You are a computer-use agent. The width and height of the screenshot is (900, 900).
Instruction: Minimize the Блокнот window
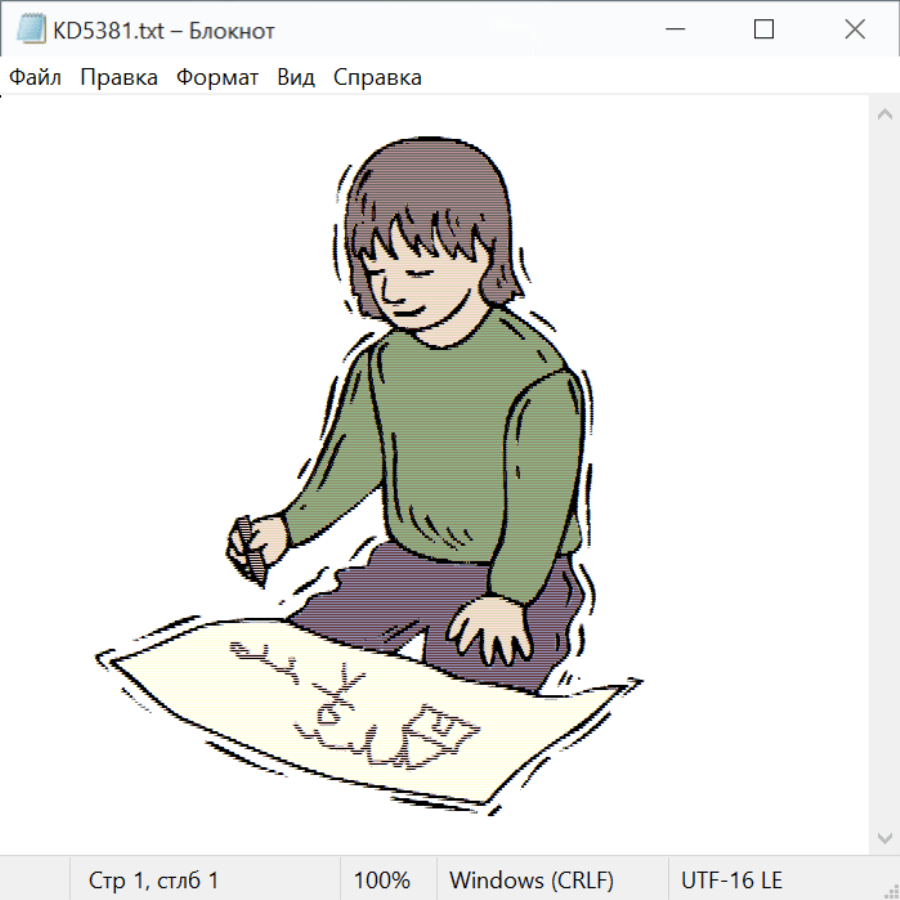(x=675, y=29)
